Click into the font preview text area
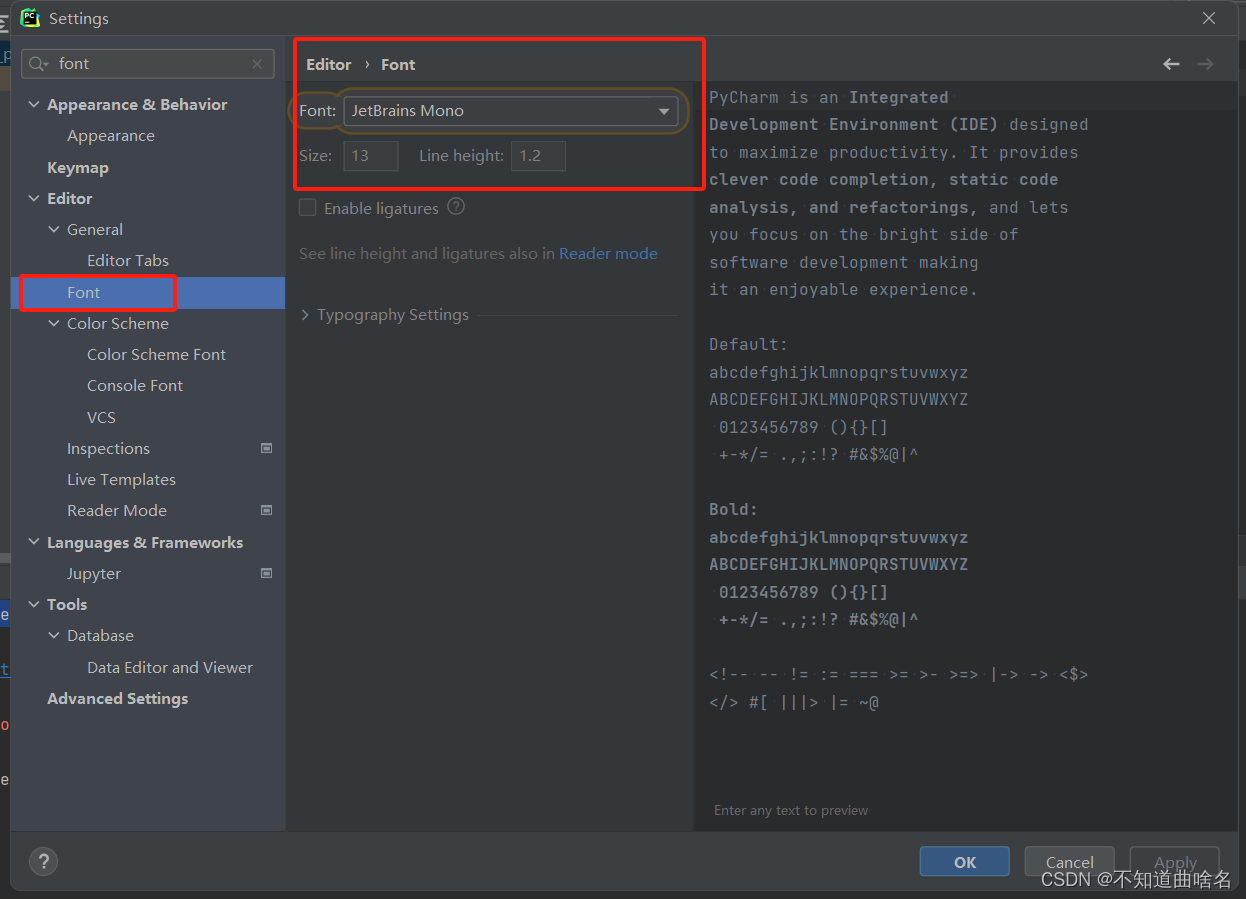This screenshot has height=899, width=1246. coord(965,440)
